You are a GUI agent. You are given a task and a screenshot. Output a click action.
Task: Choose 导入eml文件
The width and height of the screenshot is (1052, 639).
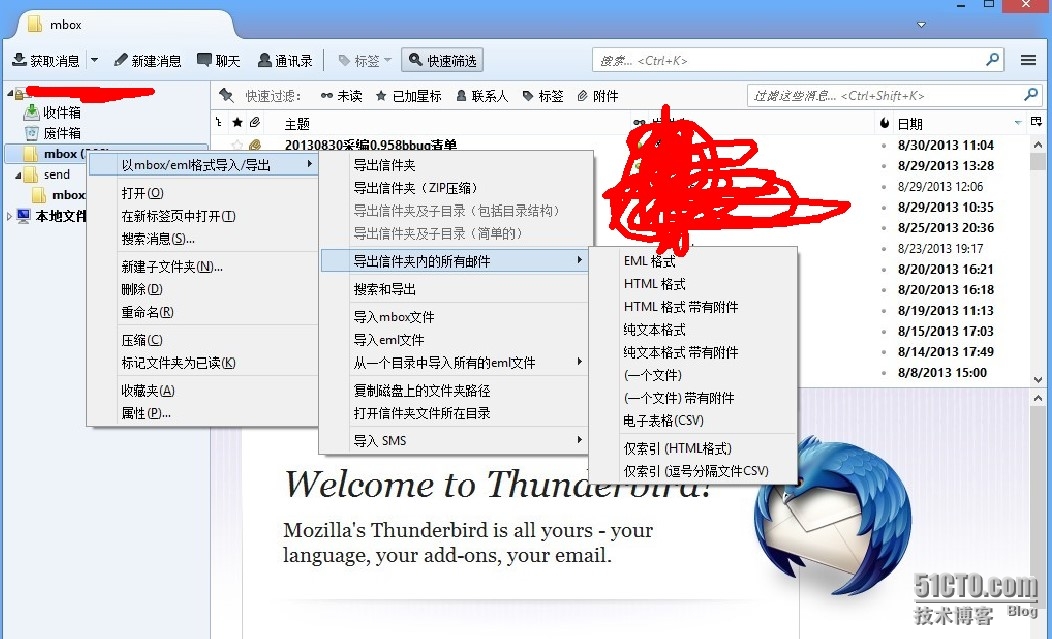point(388,340)
